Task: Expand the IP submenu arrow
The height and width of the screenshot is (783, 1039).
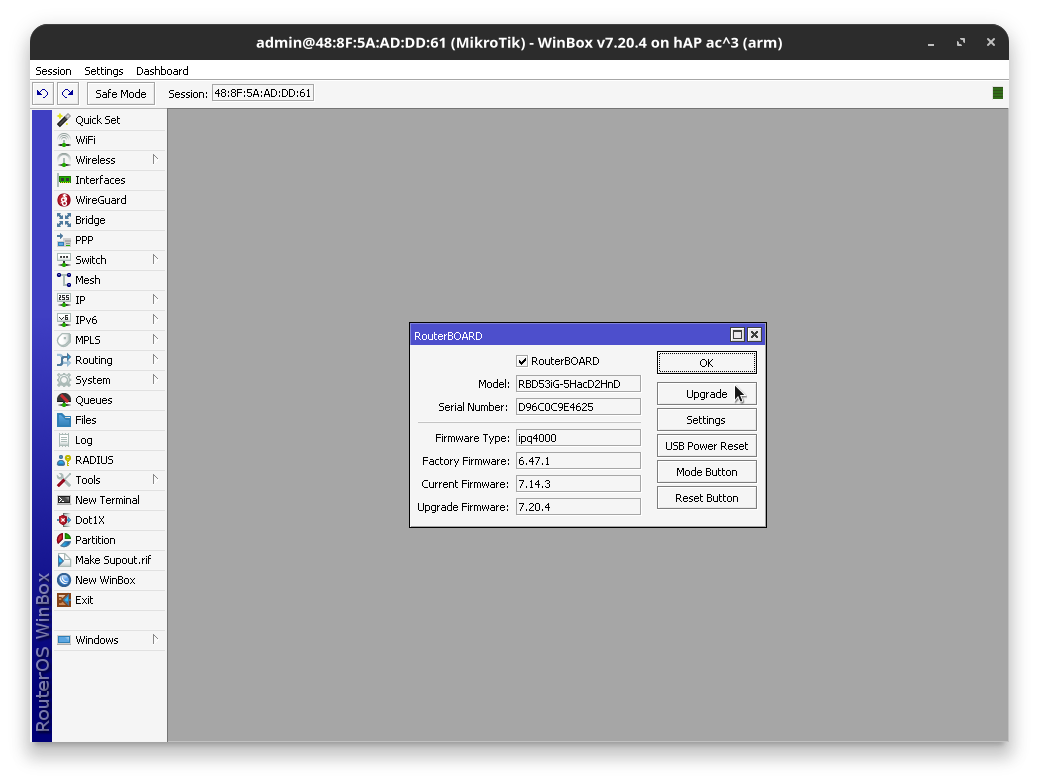Action: [x=155, y=300]
